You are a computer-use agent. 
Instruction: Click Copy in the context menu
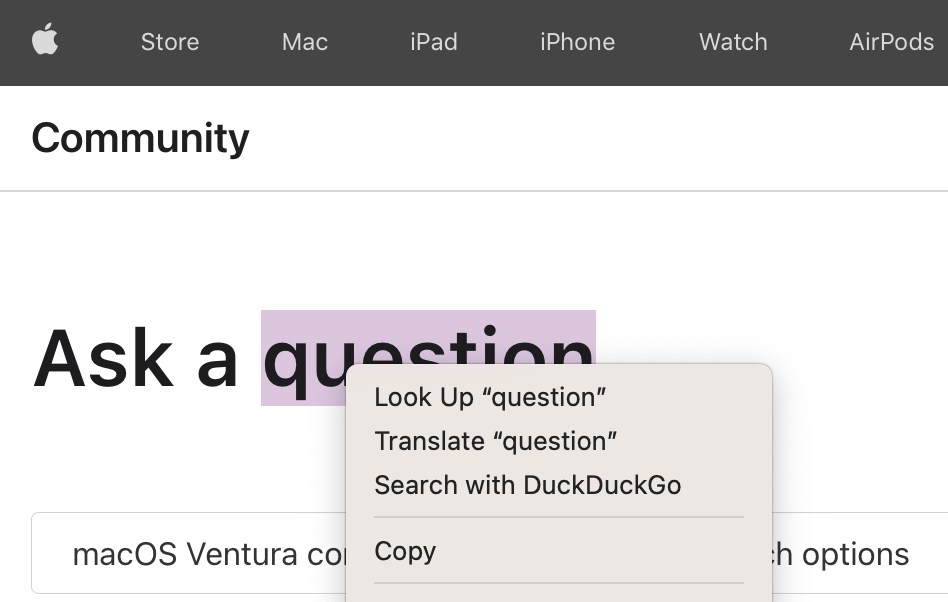coord(405,551)
